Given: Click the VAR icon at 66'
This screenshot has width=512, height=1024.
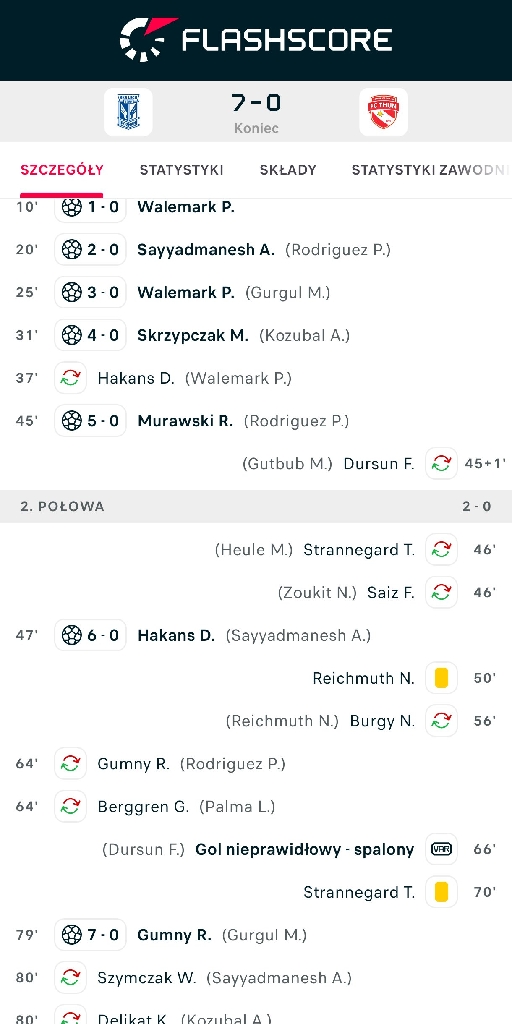Looking at the screenshot, I should [x=441, y=849].
